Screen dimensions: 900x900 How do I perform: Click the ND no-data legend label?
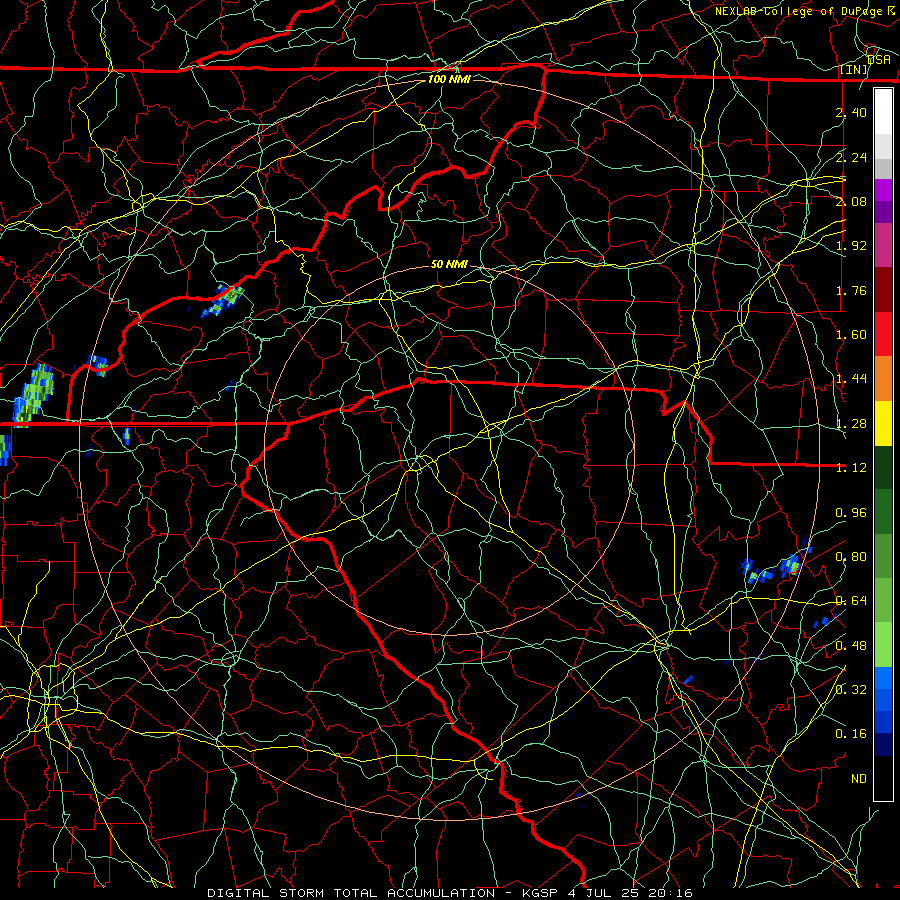[x=859, y=779]
